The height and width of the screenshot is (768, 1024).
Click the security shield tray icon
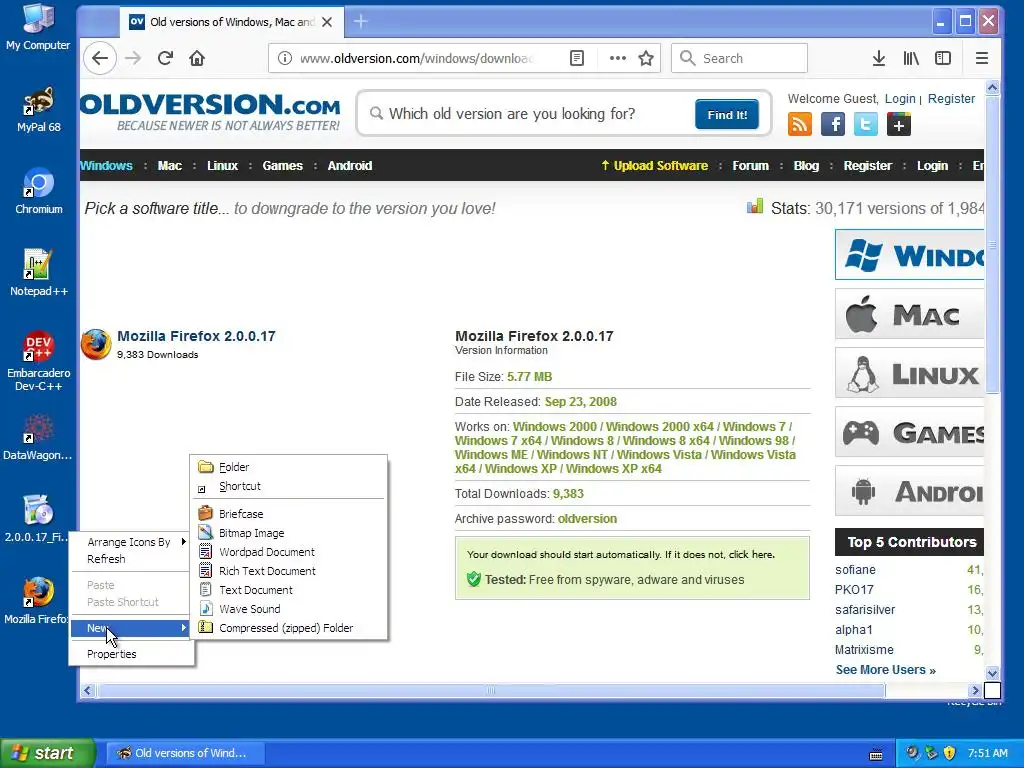pyautogui.click(x=950, y=753)
